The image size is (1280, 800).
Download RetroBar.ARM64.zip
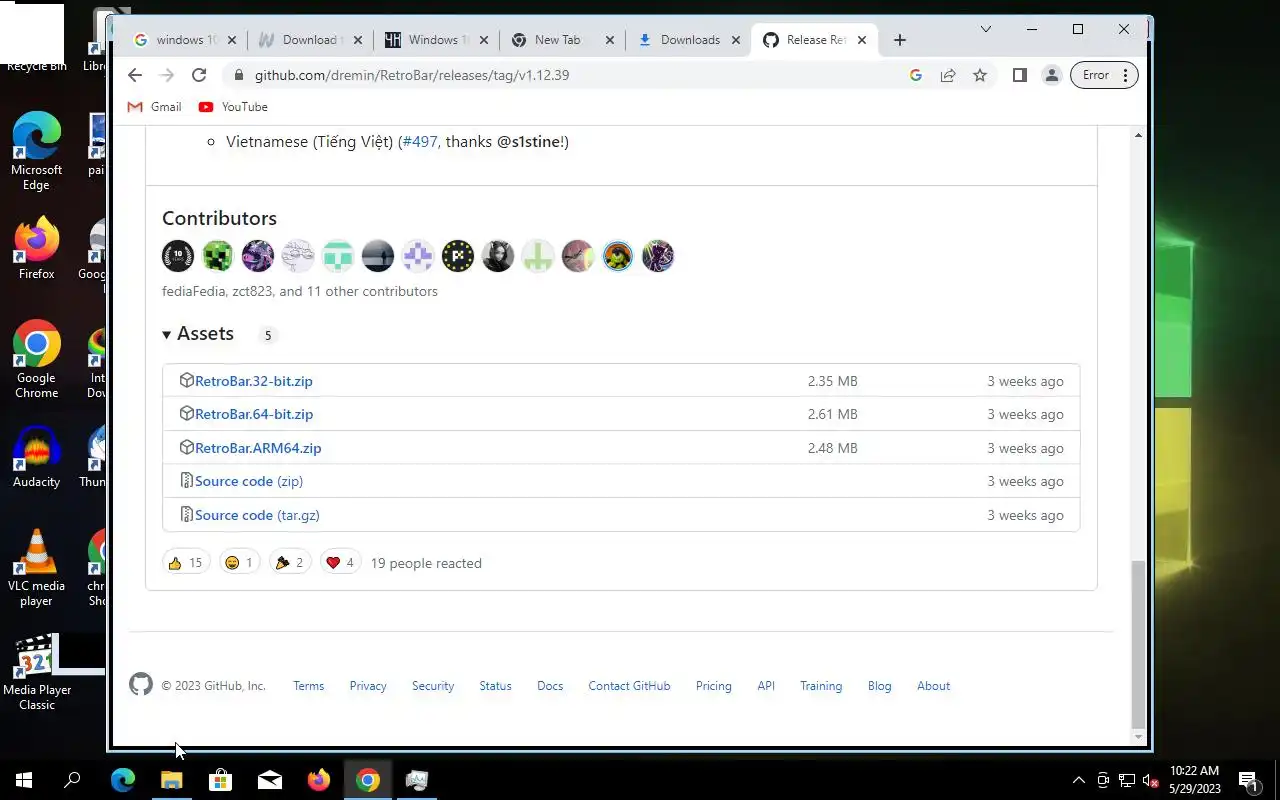258,448
